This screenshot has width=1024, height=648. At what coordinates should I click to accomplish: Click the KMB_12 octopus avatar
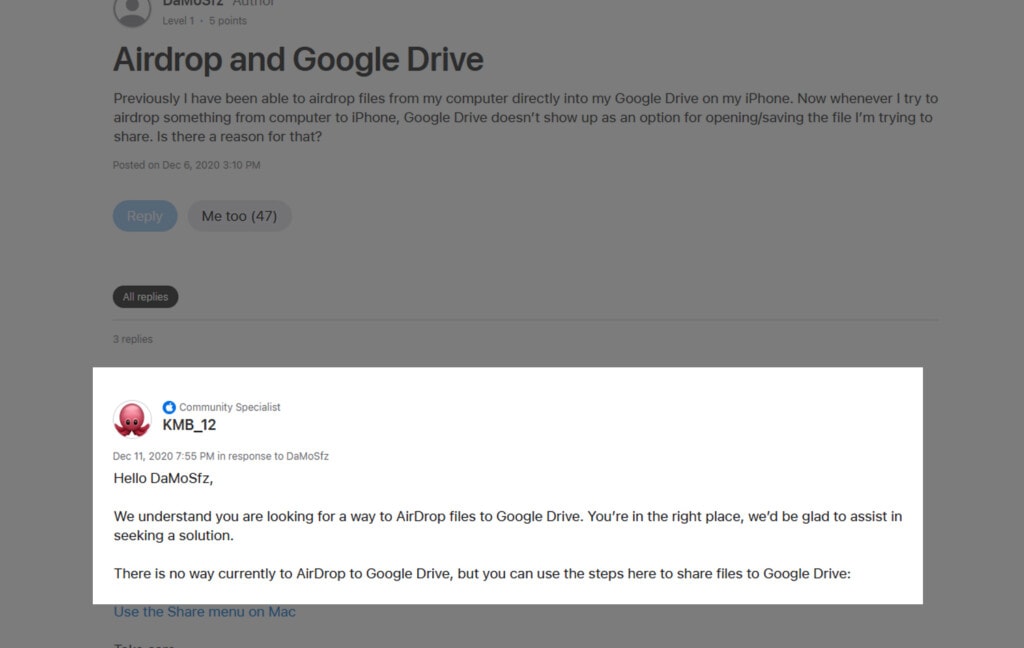click(x=131, y=417)
